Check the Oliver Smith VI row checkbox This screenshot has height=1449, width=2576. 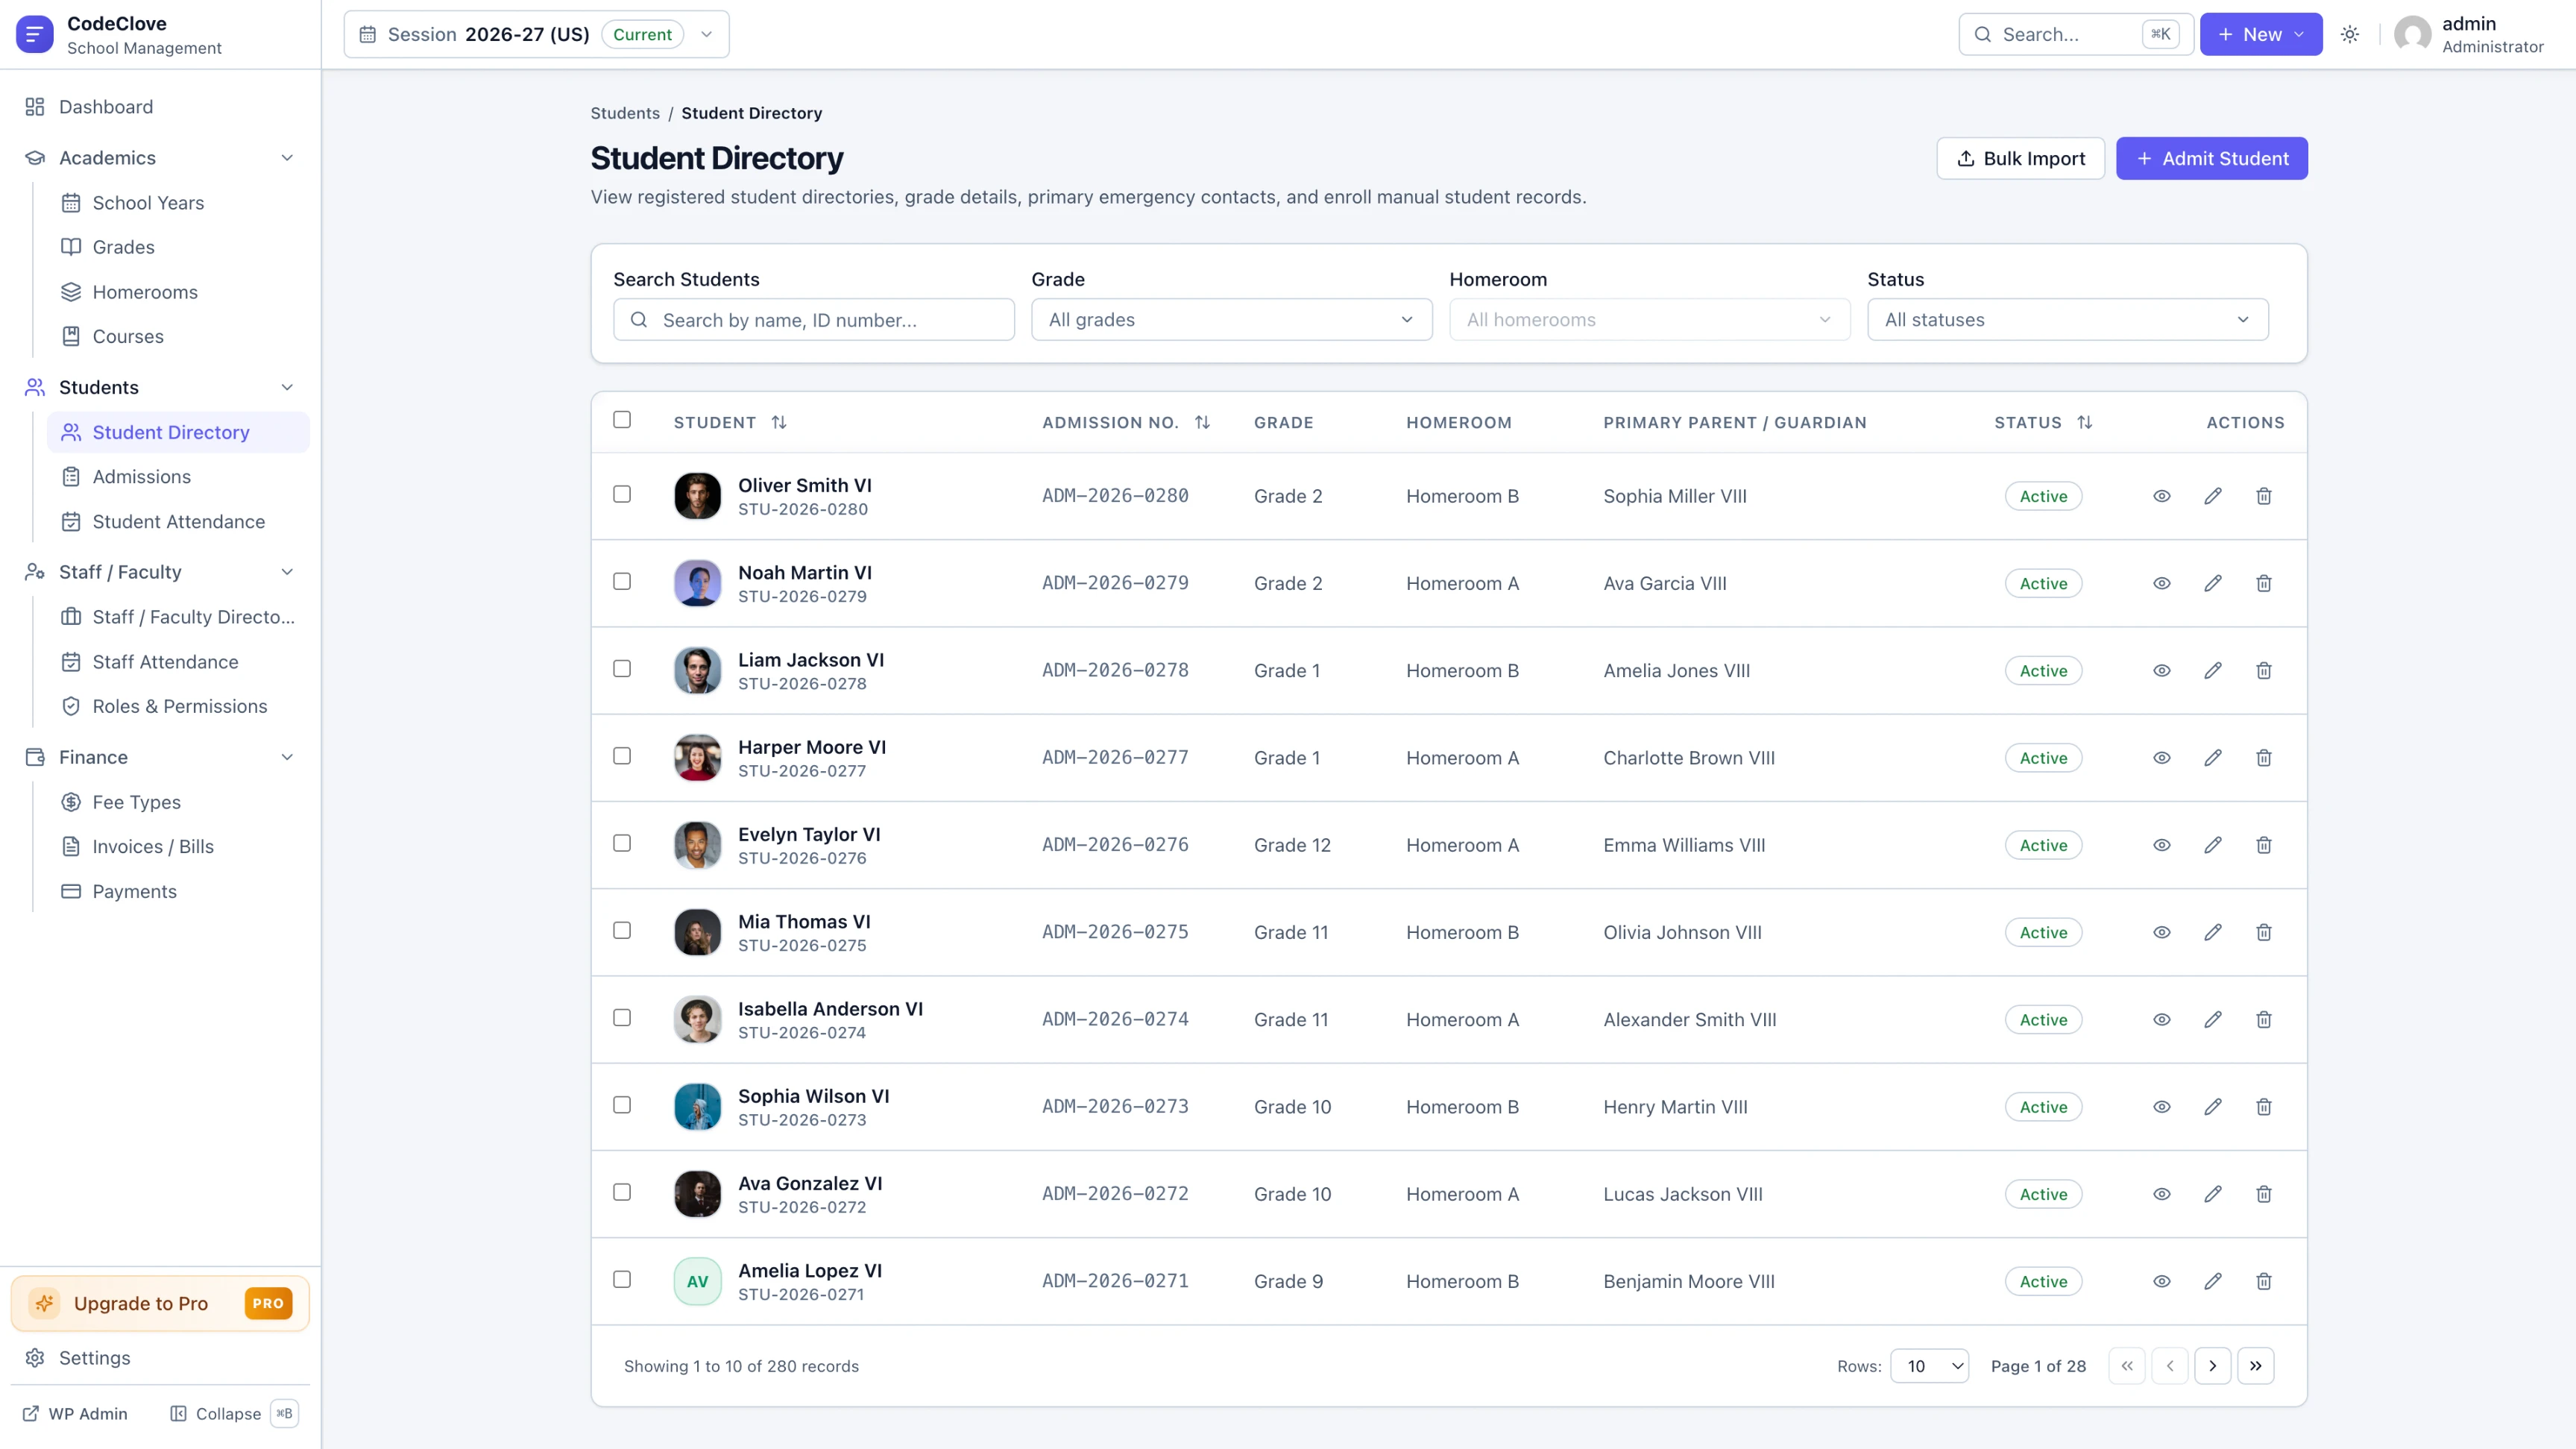click(622, 494)
